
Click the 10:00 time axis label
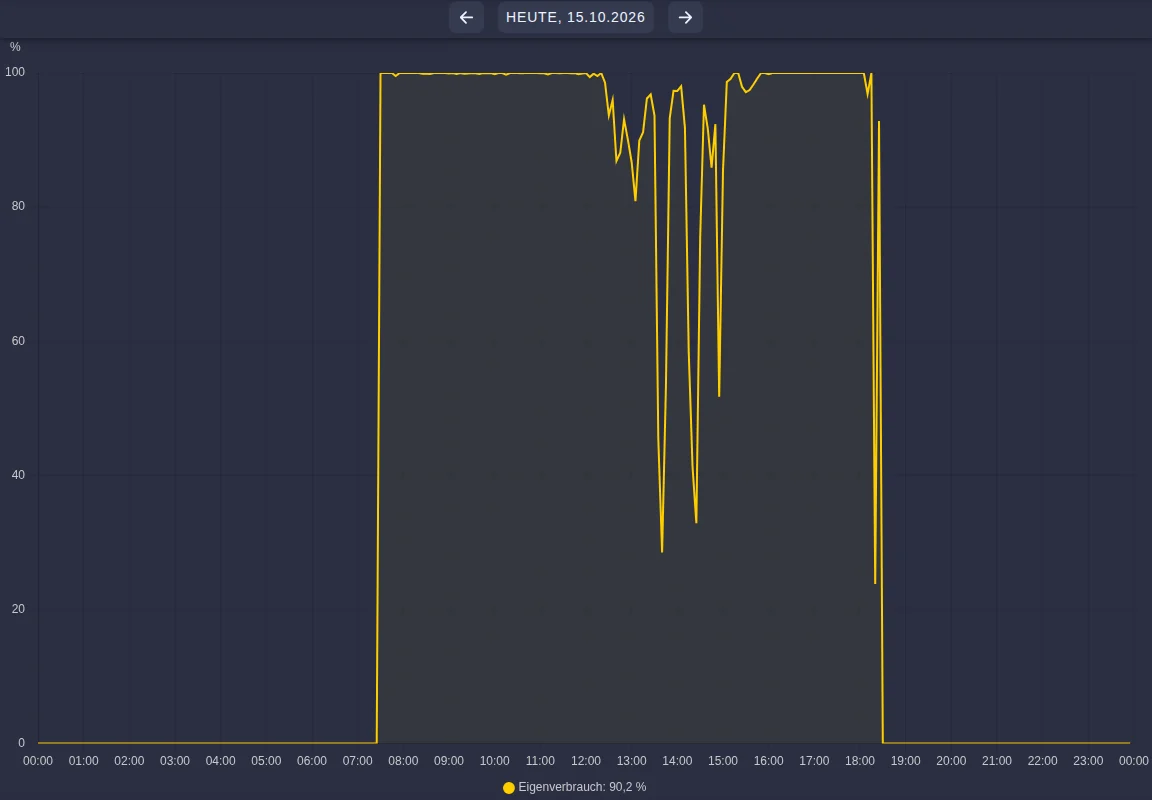click(494, 760)
